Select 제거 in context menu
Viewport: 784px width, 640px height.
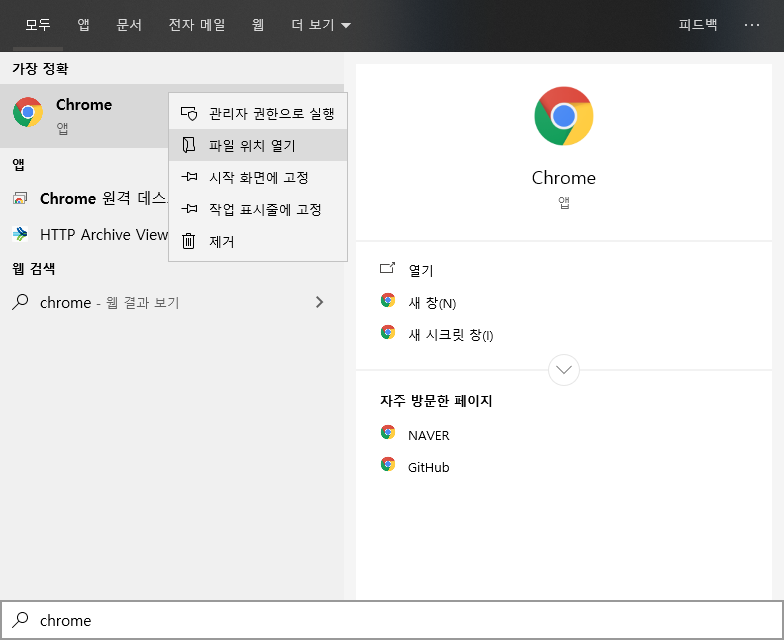(x=258, y=242)
